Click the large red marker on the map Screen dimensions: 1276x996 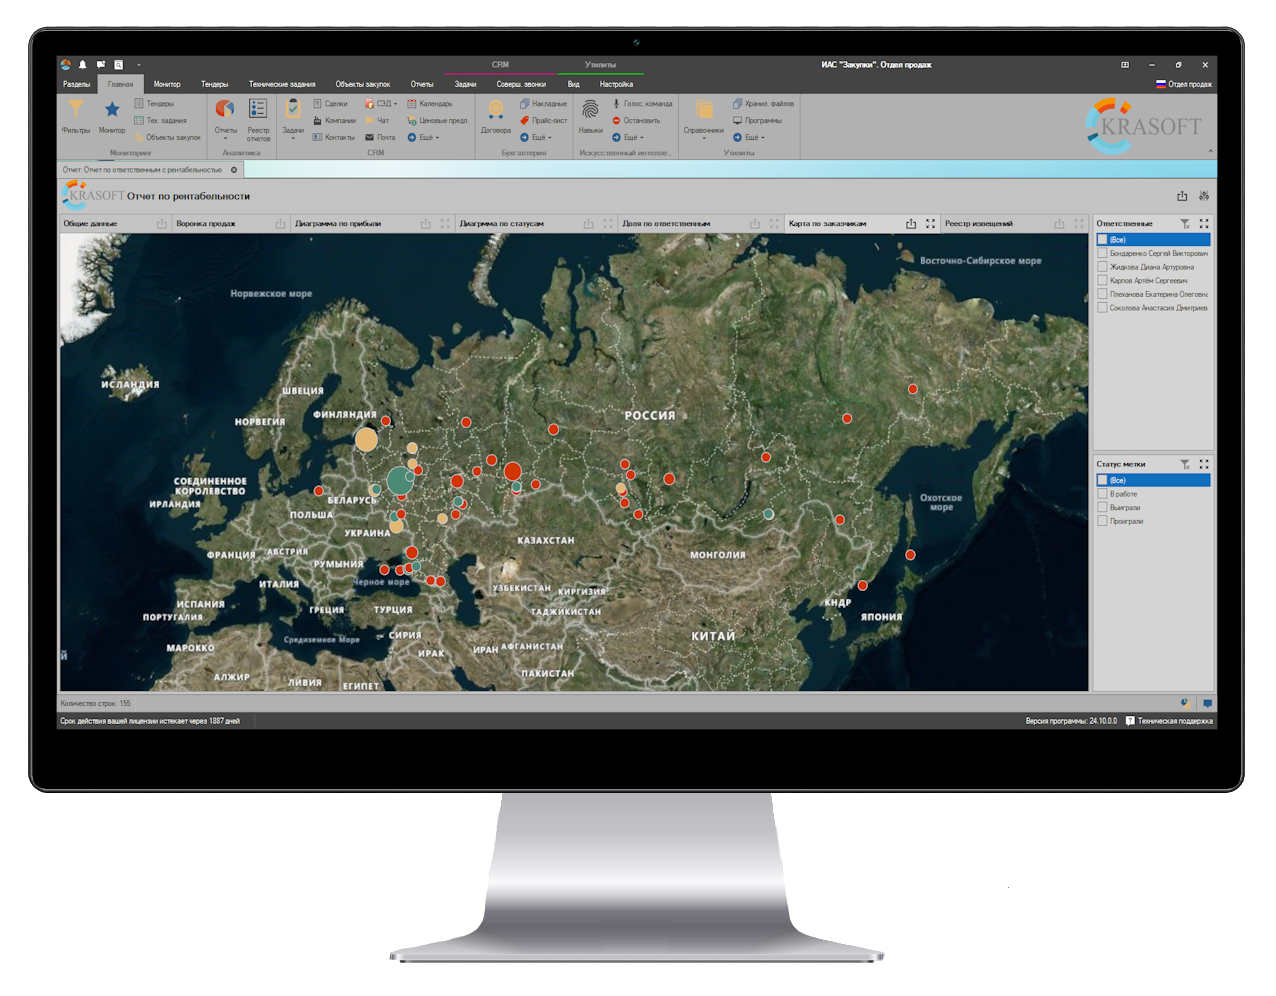(x=513, y=471)
